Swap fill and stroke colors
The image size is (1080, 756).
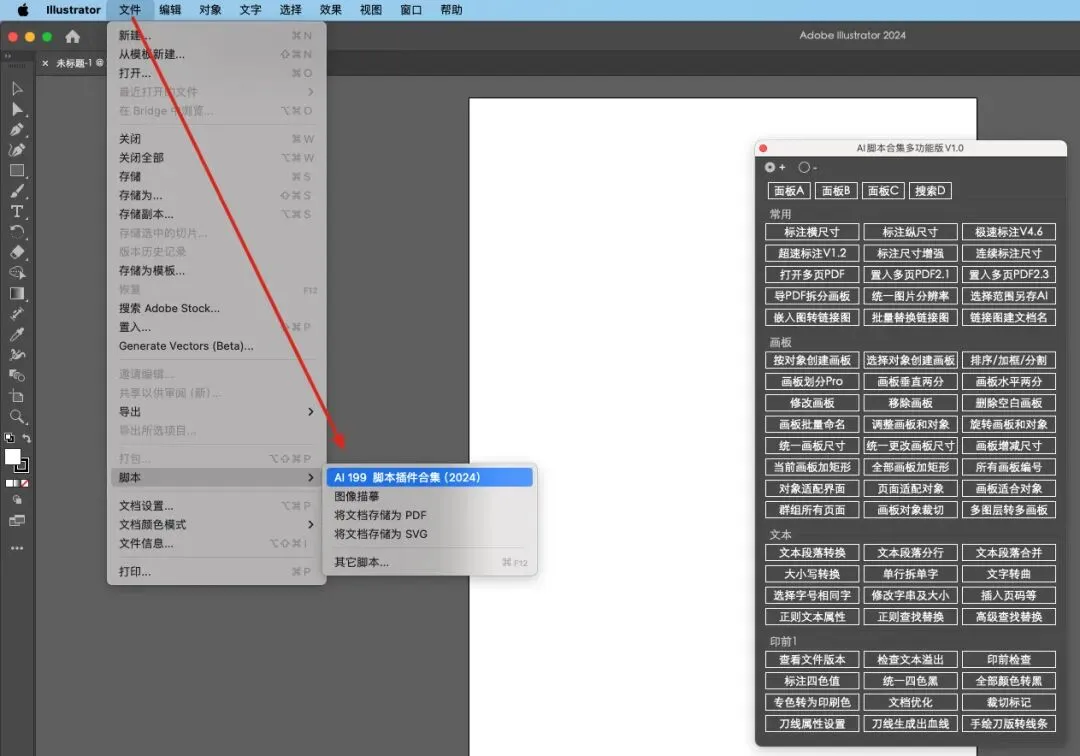pyautogui.click(x=26, y=438)
